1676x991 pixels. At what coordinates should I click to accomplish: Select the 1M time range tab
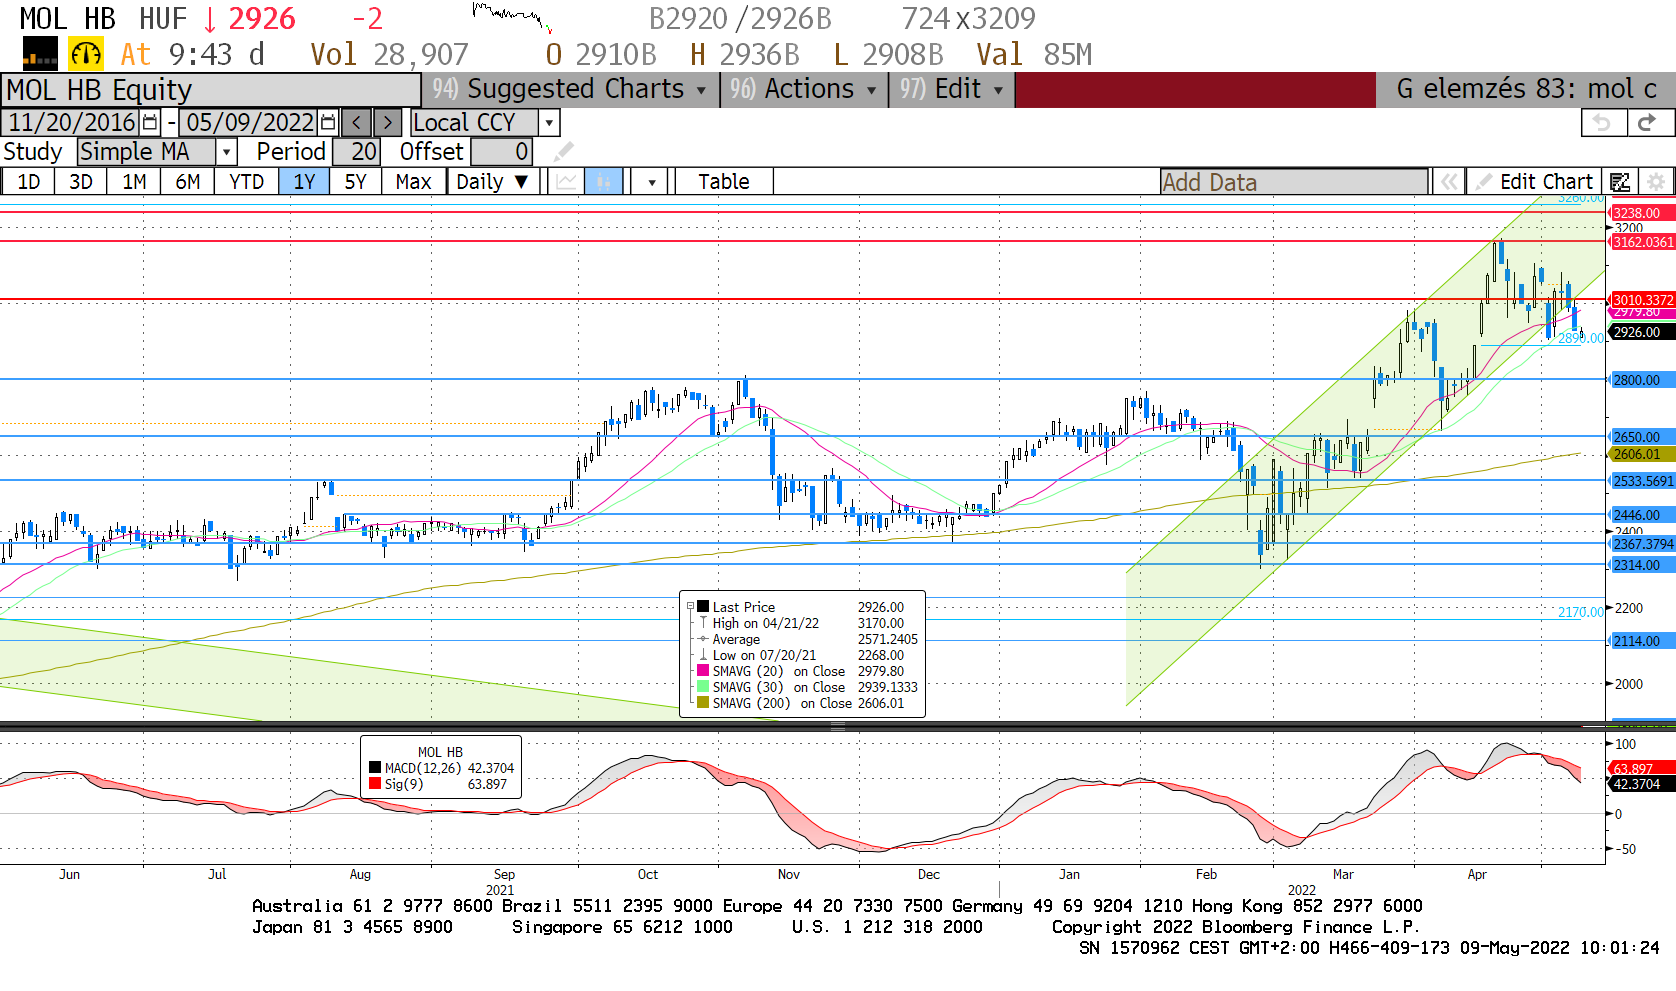[x=134, y=182]
